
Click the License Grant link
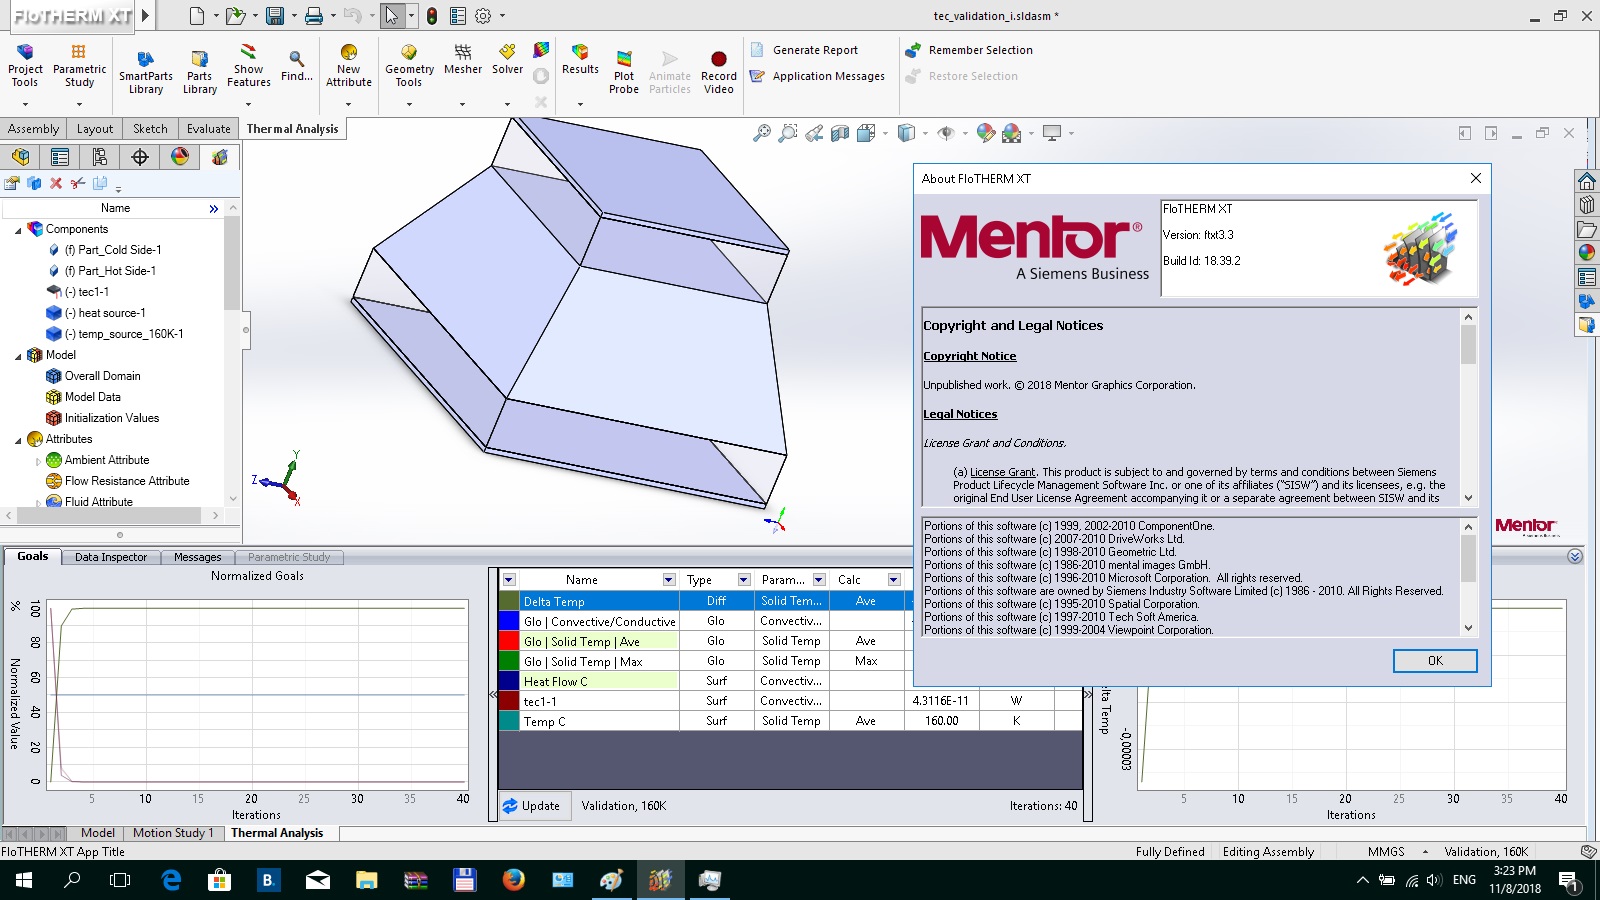1002,472
